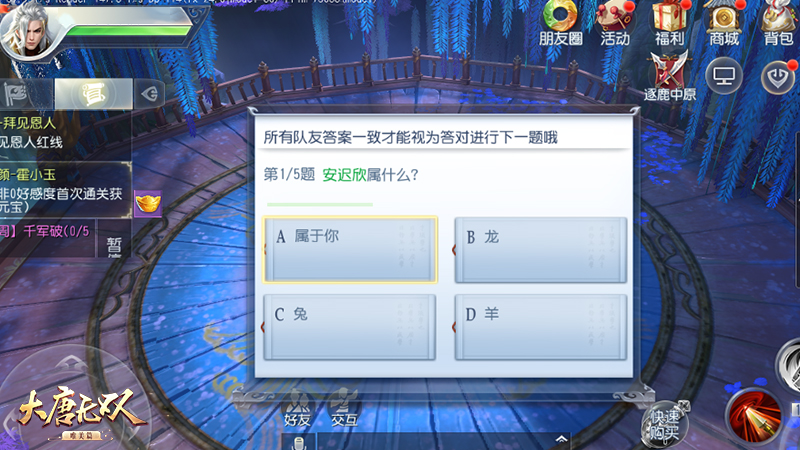Open the 朋友圈 friends circle icon

click(560, 23)
